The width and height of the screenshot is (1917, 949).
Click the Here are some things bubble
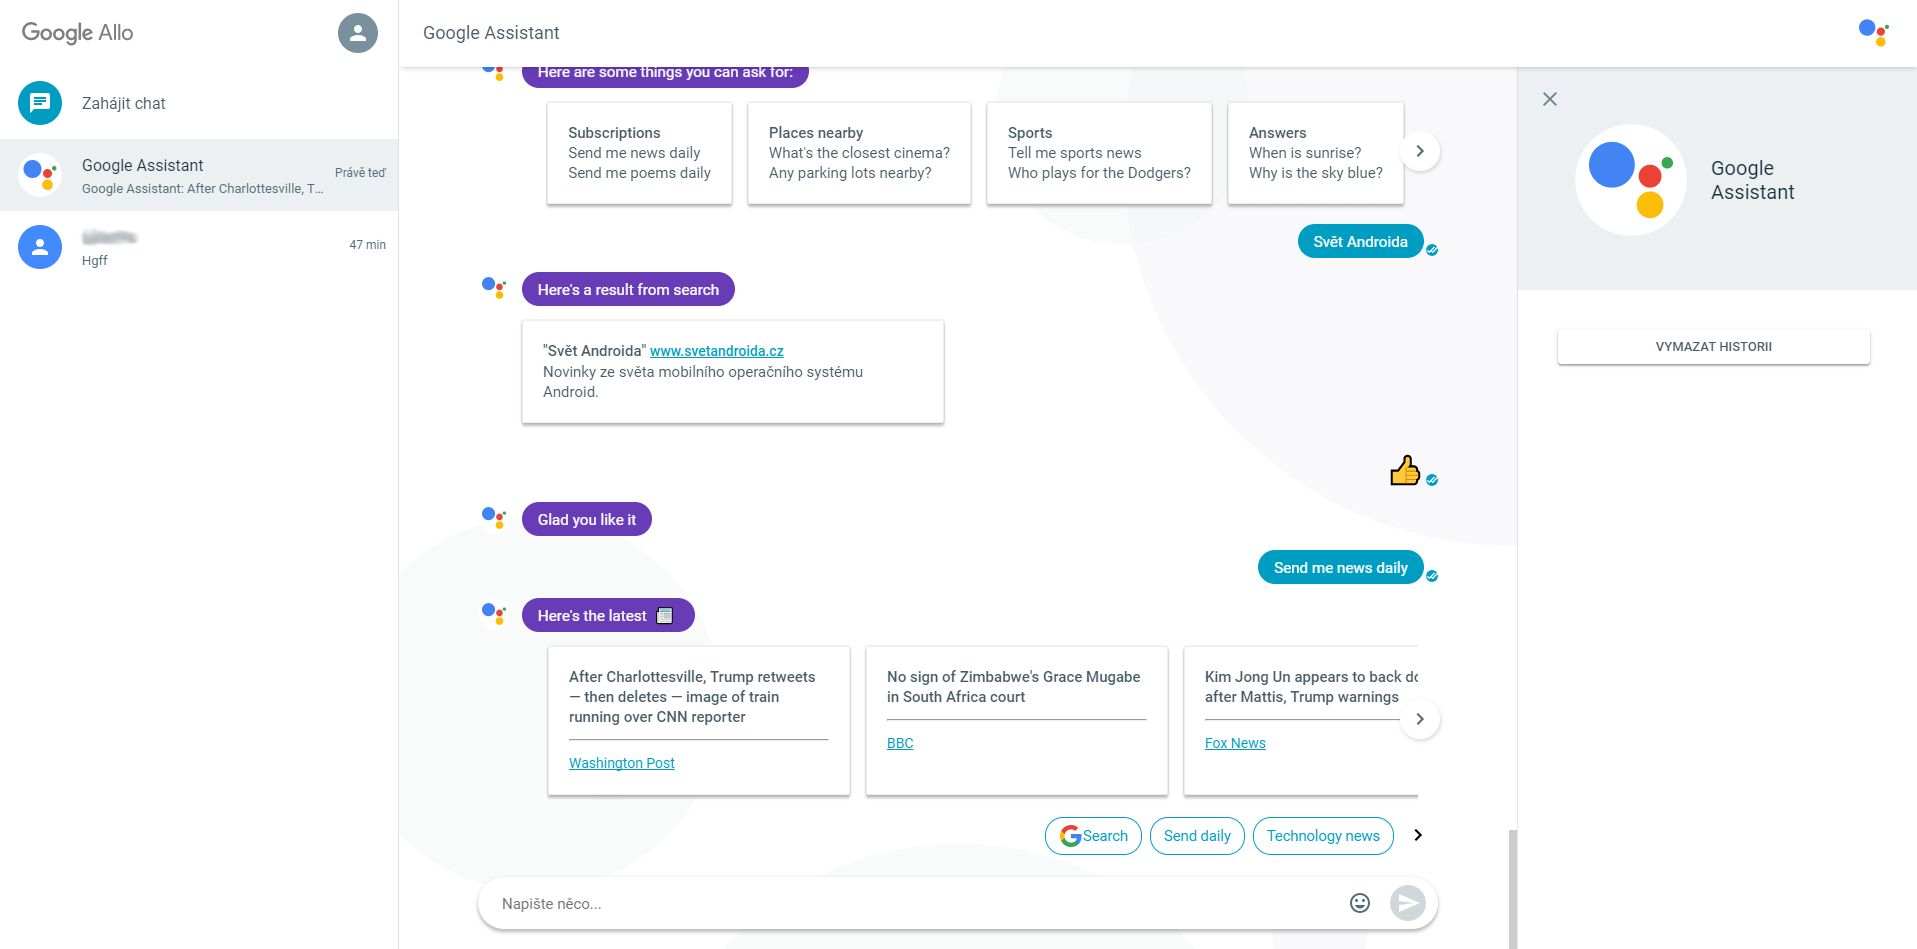pyautogui.click(x=665, y=76)
